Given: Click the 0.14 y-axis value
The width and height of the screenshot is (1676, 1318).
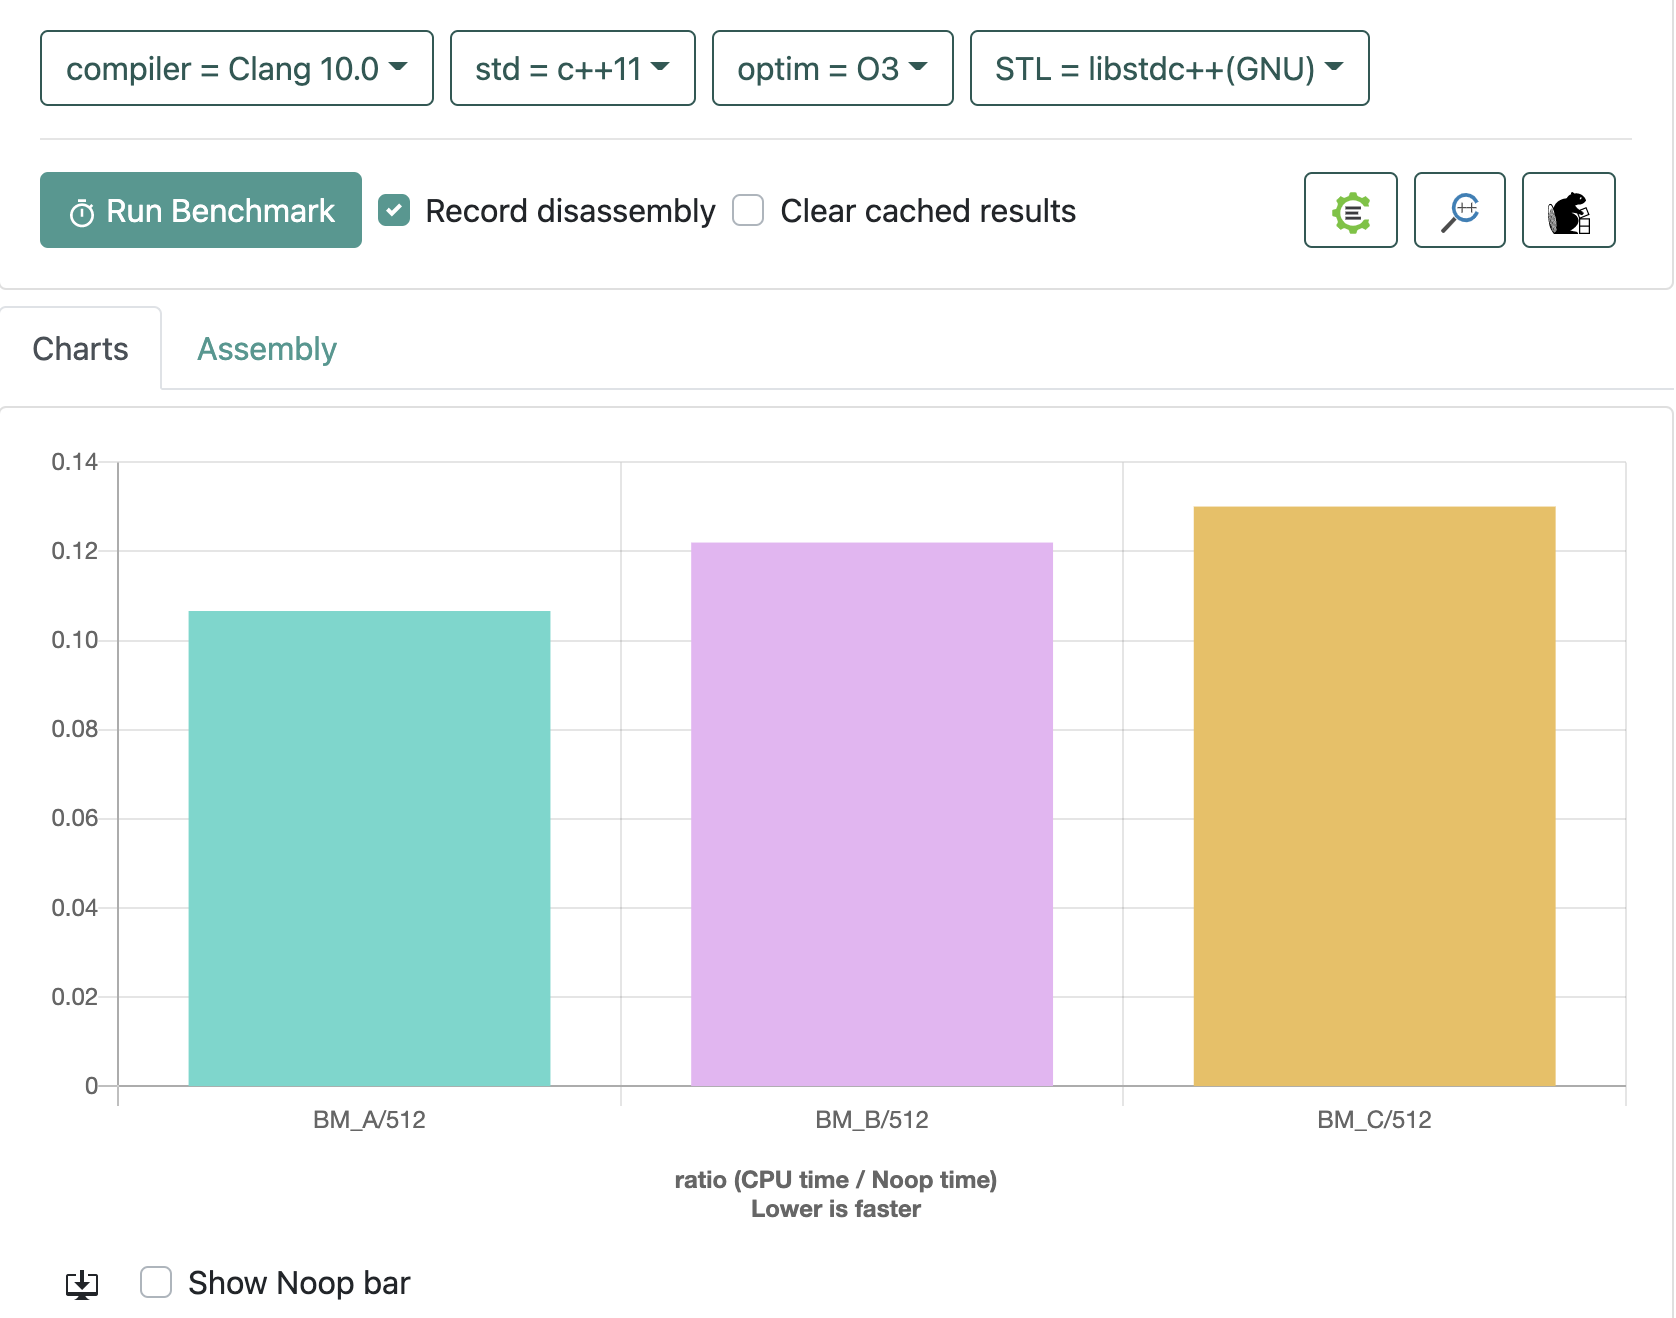Looking at the screenshot, I should [x=75, y=462].
